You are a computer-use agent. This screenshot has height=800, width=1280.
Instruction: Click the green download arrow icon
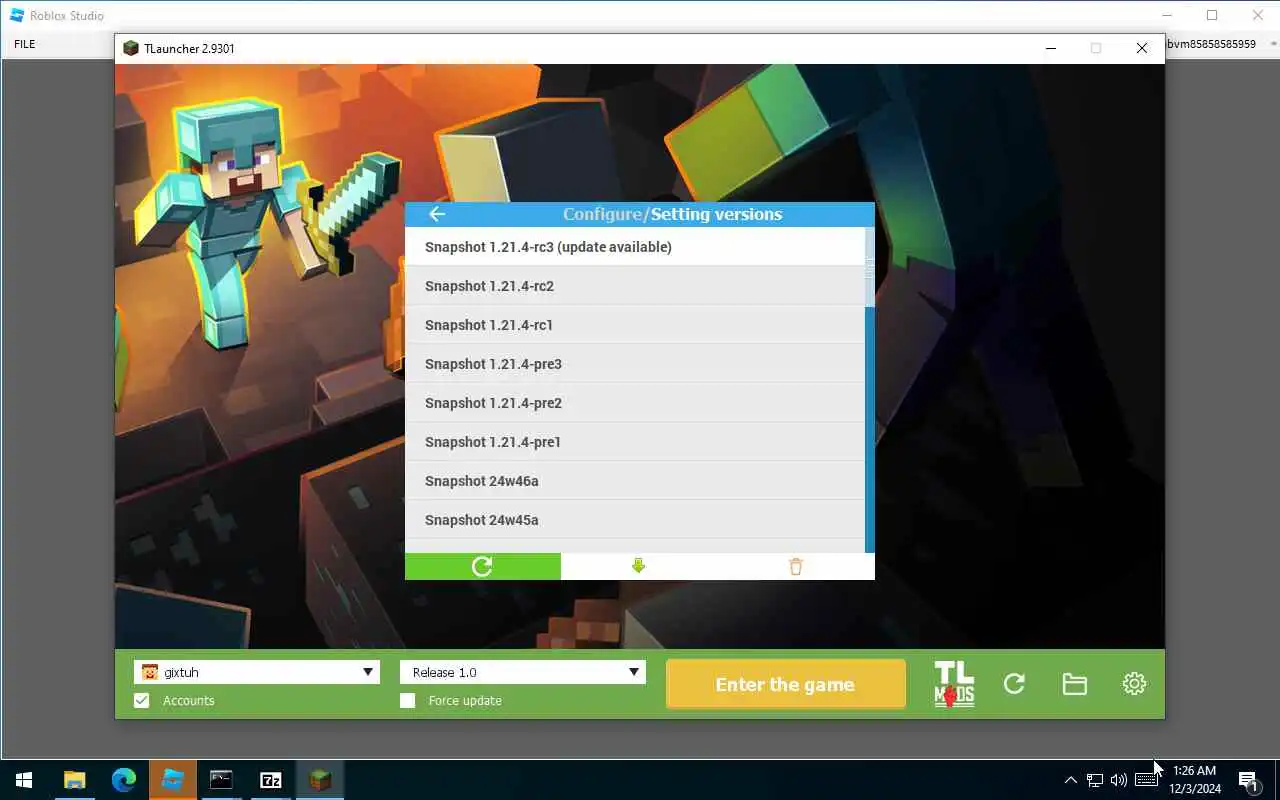coord(639,566)
